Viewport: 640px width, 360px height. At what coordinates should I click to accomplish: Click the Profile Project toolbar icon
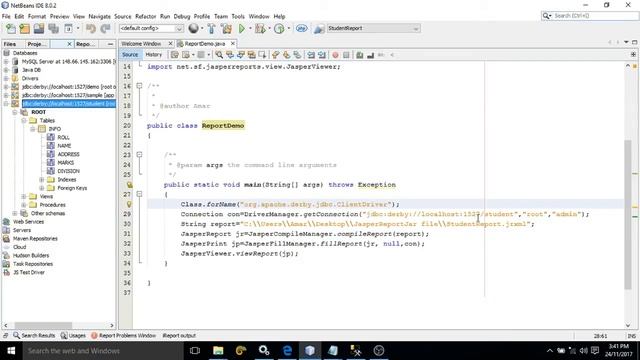point(279,29)
